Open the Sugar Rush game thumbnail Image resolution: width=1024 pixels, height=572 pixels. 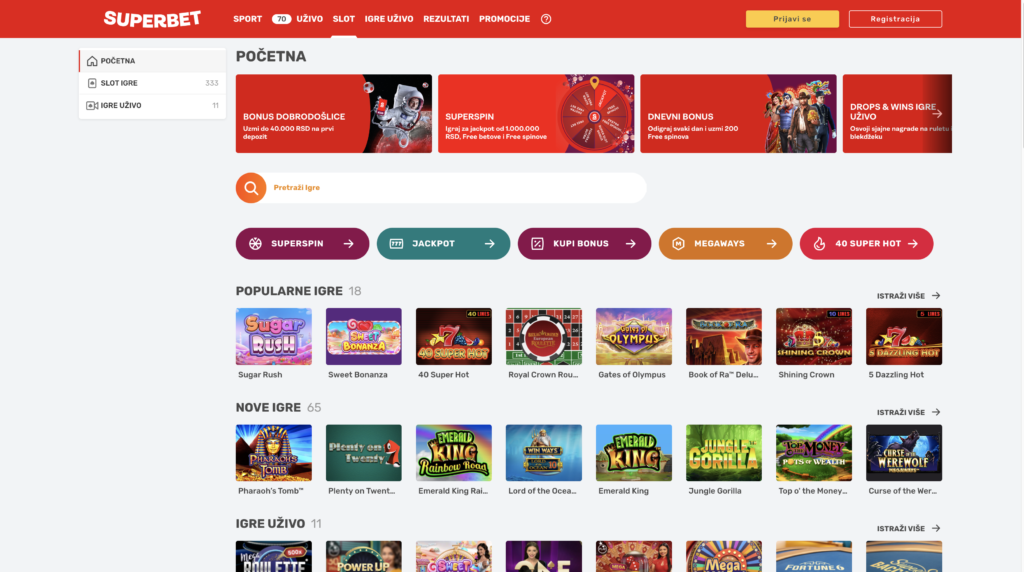click(x=274, y=336)
